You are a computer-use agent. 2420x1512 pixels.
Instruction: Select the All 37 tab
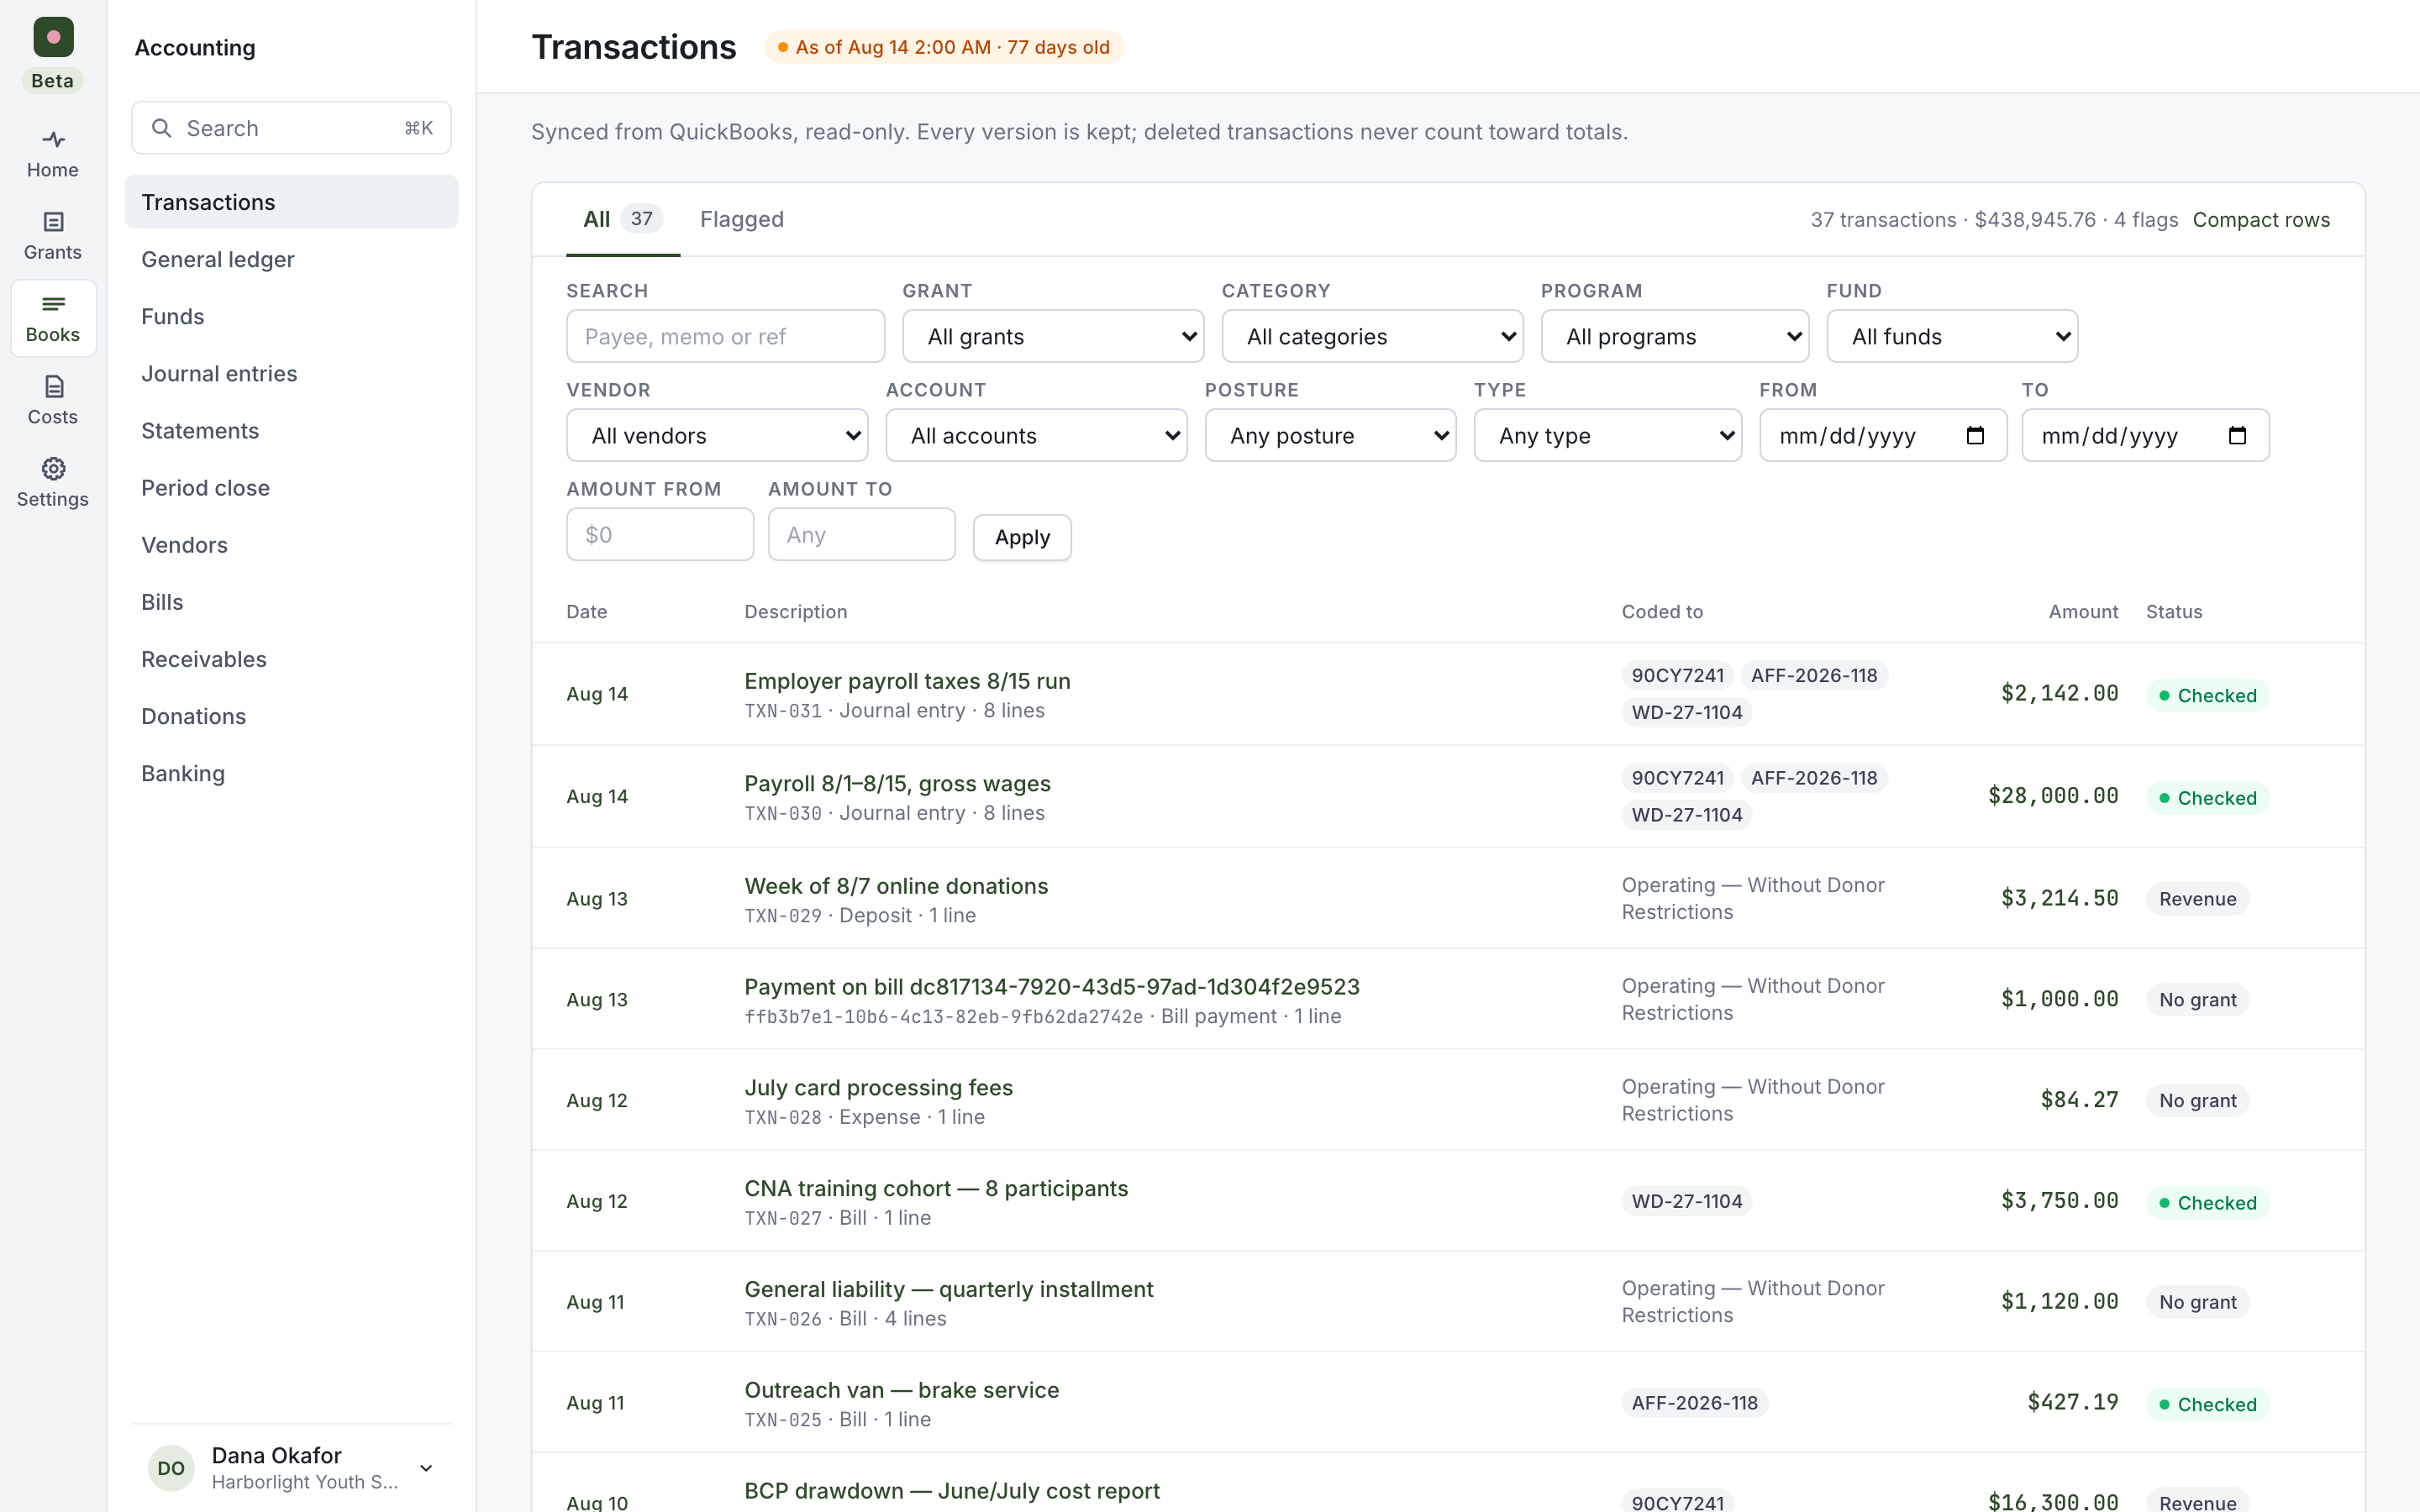click(623, 219)
